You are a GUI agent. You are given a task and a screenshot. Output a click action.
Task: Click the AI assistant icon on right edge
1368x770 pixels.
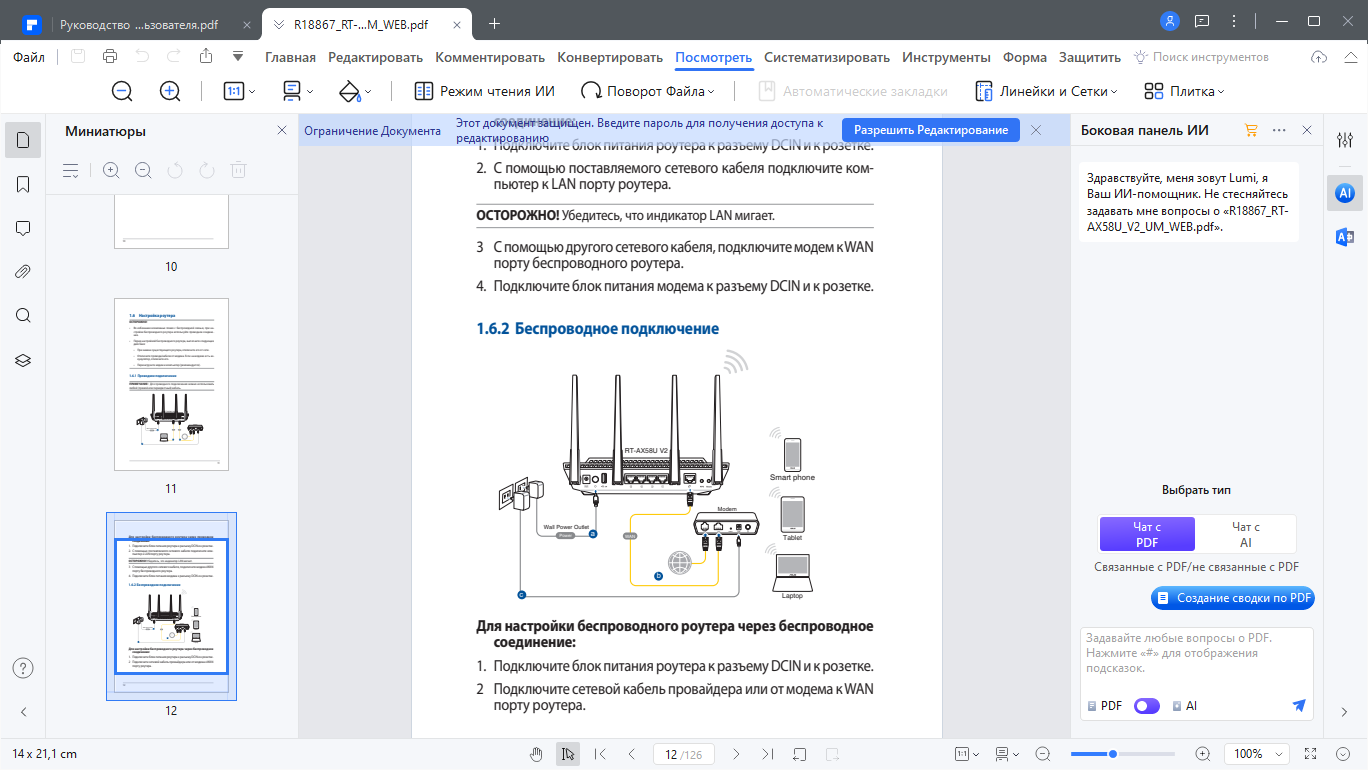pos(1345,192)
